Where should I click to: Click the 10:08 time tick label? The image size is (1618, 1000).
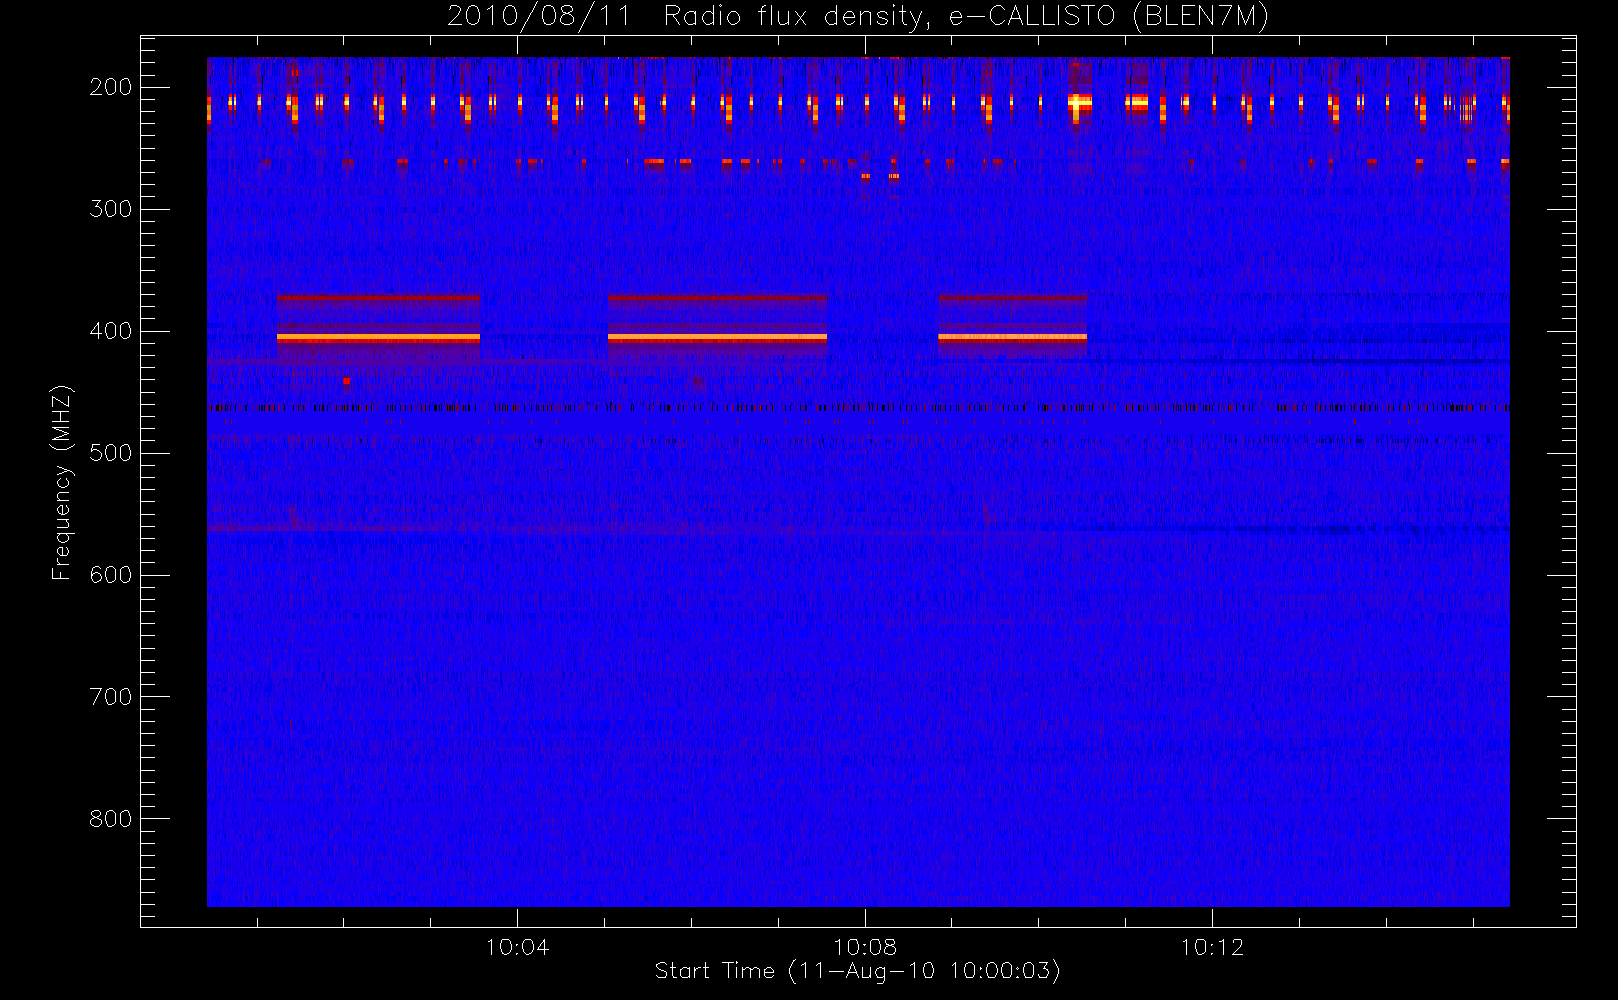point(865,947)
